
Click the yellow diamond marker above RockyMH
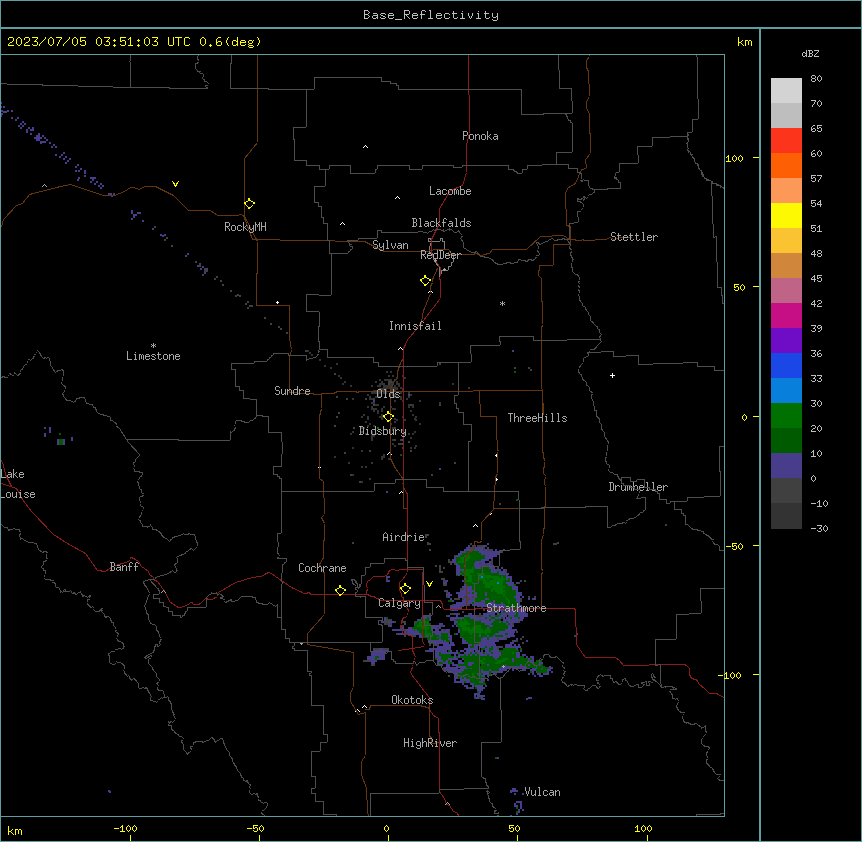250,203
